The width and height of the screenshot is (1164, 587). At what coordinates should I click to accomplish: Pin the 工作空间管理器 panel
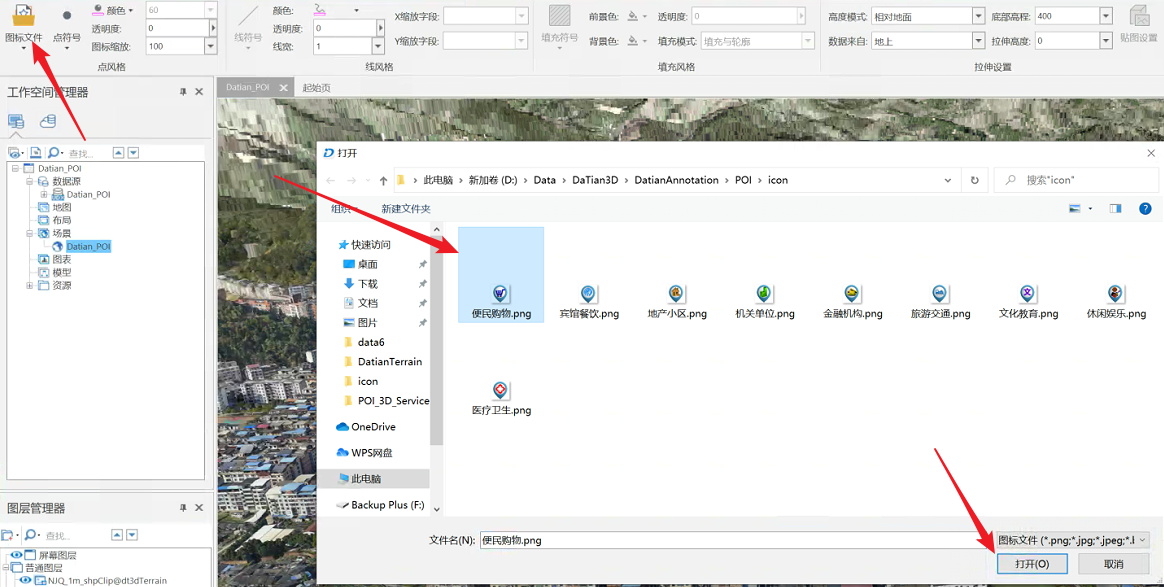(183, 92)
